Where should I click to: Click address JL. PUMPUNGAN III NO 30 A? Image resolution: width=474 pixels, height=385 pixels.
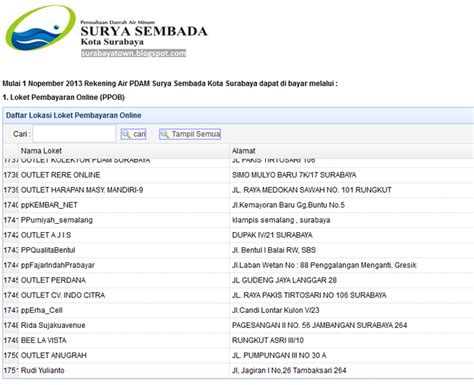pyautogui.click(x=279, y=355)
